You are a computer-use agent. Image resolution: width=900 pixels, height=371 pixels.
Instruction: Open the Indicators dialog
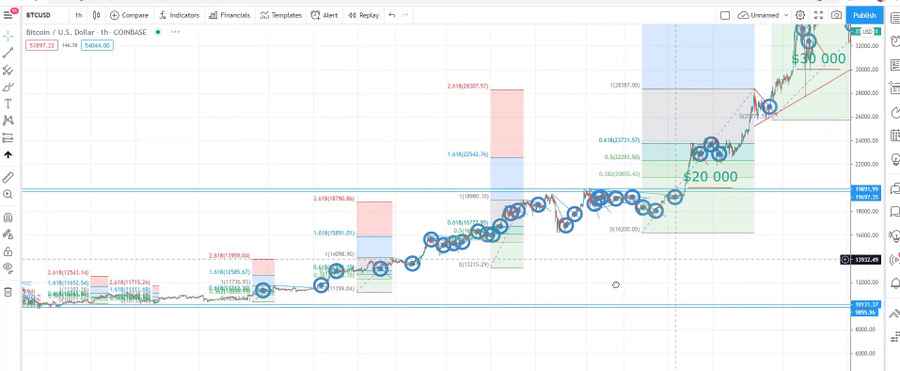coord(180,16)
